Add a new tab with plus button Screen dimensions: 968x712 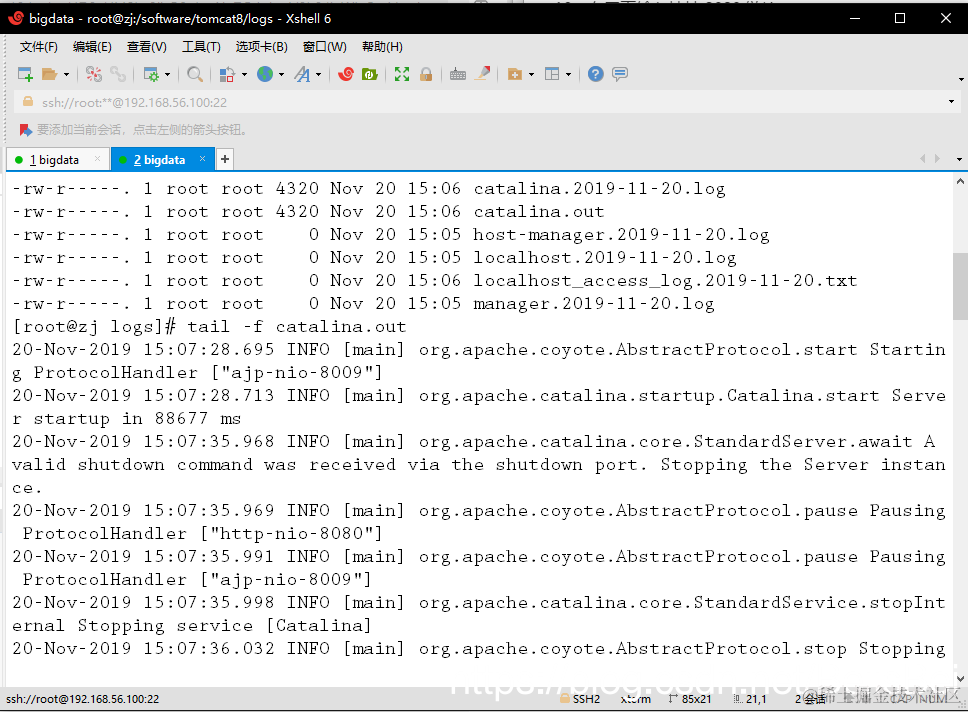pos(225,159)
